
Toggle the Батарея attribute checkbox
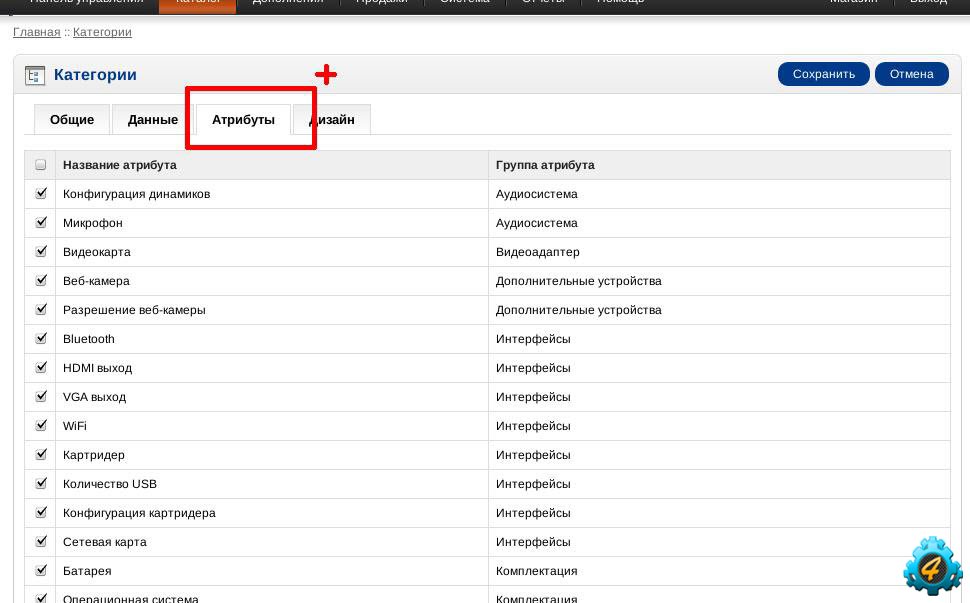41,571
